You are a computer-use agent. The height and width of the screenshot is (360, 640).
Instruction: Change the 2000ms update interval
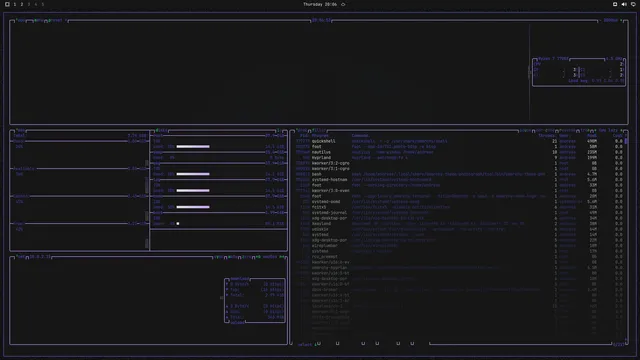click(611, 20)
